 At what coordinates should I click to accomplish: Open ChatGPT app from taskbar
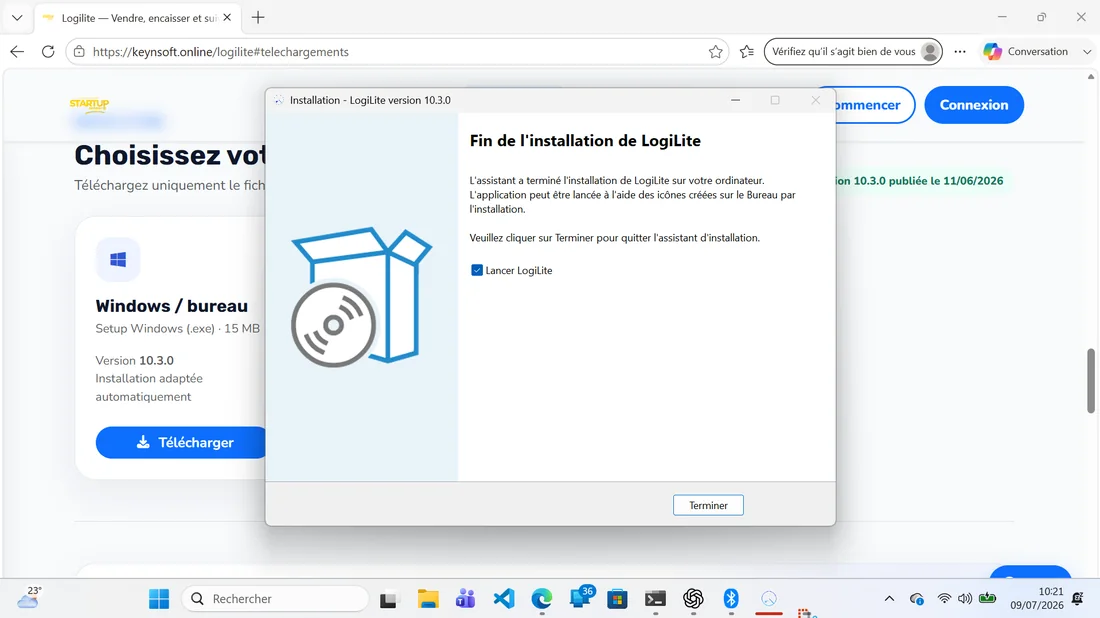tap(693, 599)
